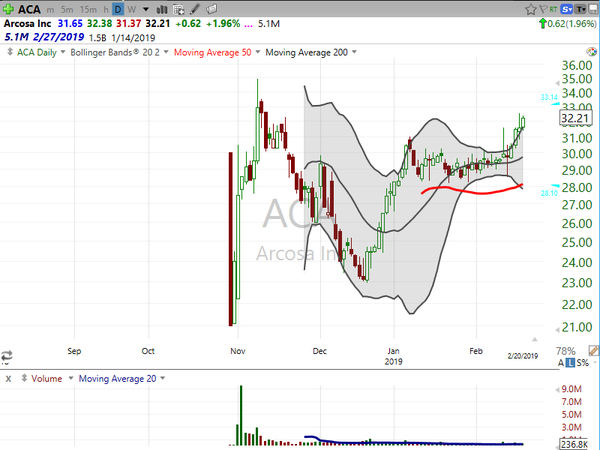Image resolution: width=600 pixels, height=450 pixels.
Task: Click the 32.21 current price label
Action: coord(575,118)
